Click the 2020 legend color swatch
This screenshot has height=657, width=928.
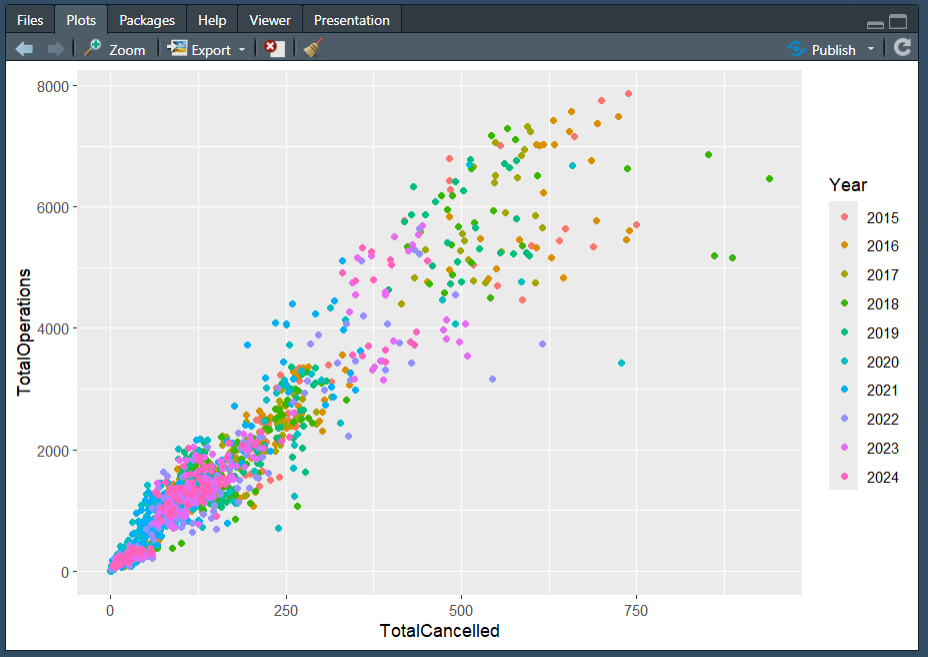coord(844,362)
